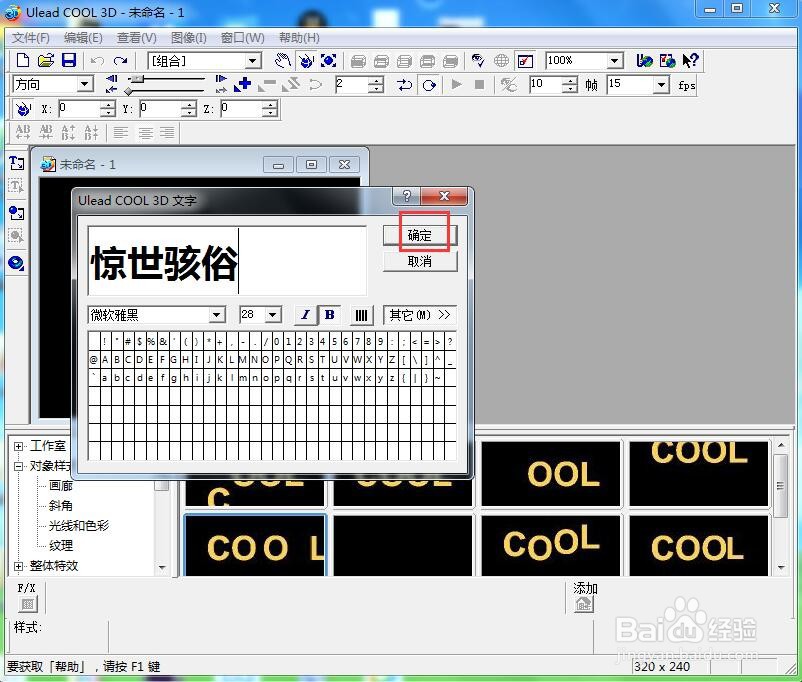802x682 pixels.
Task: Select the Resize object tool
Action: (328, 61)
